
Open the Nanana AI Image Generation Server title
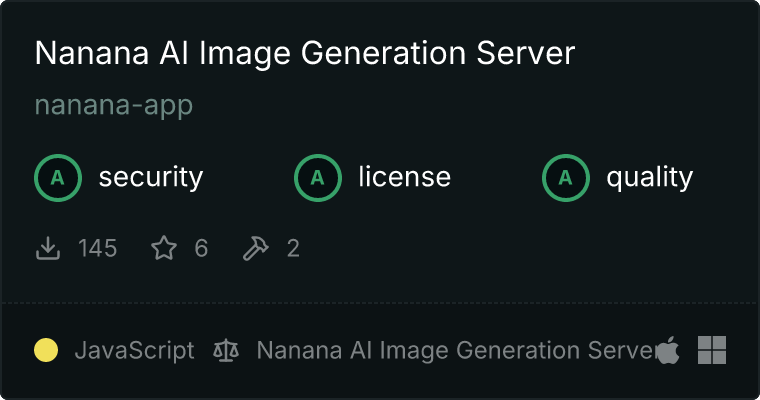305,54
